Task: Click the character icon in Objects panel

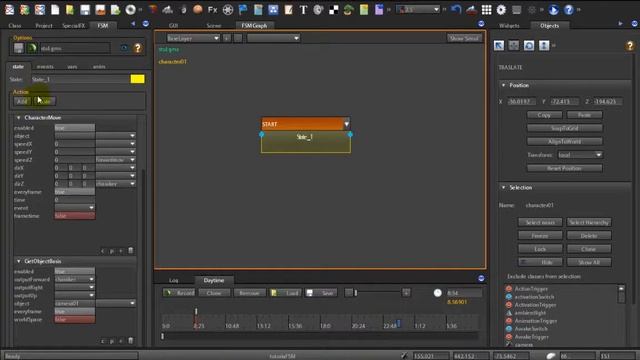Action: coord(544,45)
